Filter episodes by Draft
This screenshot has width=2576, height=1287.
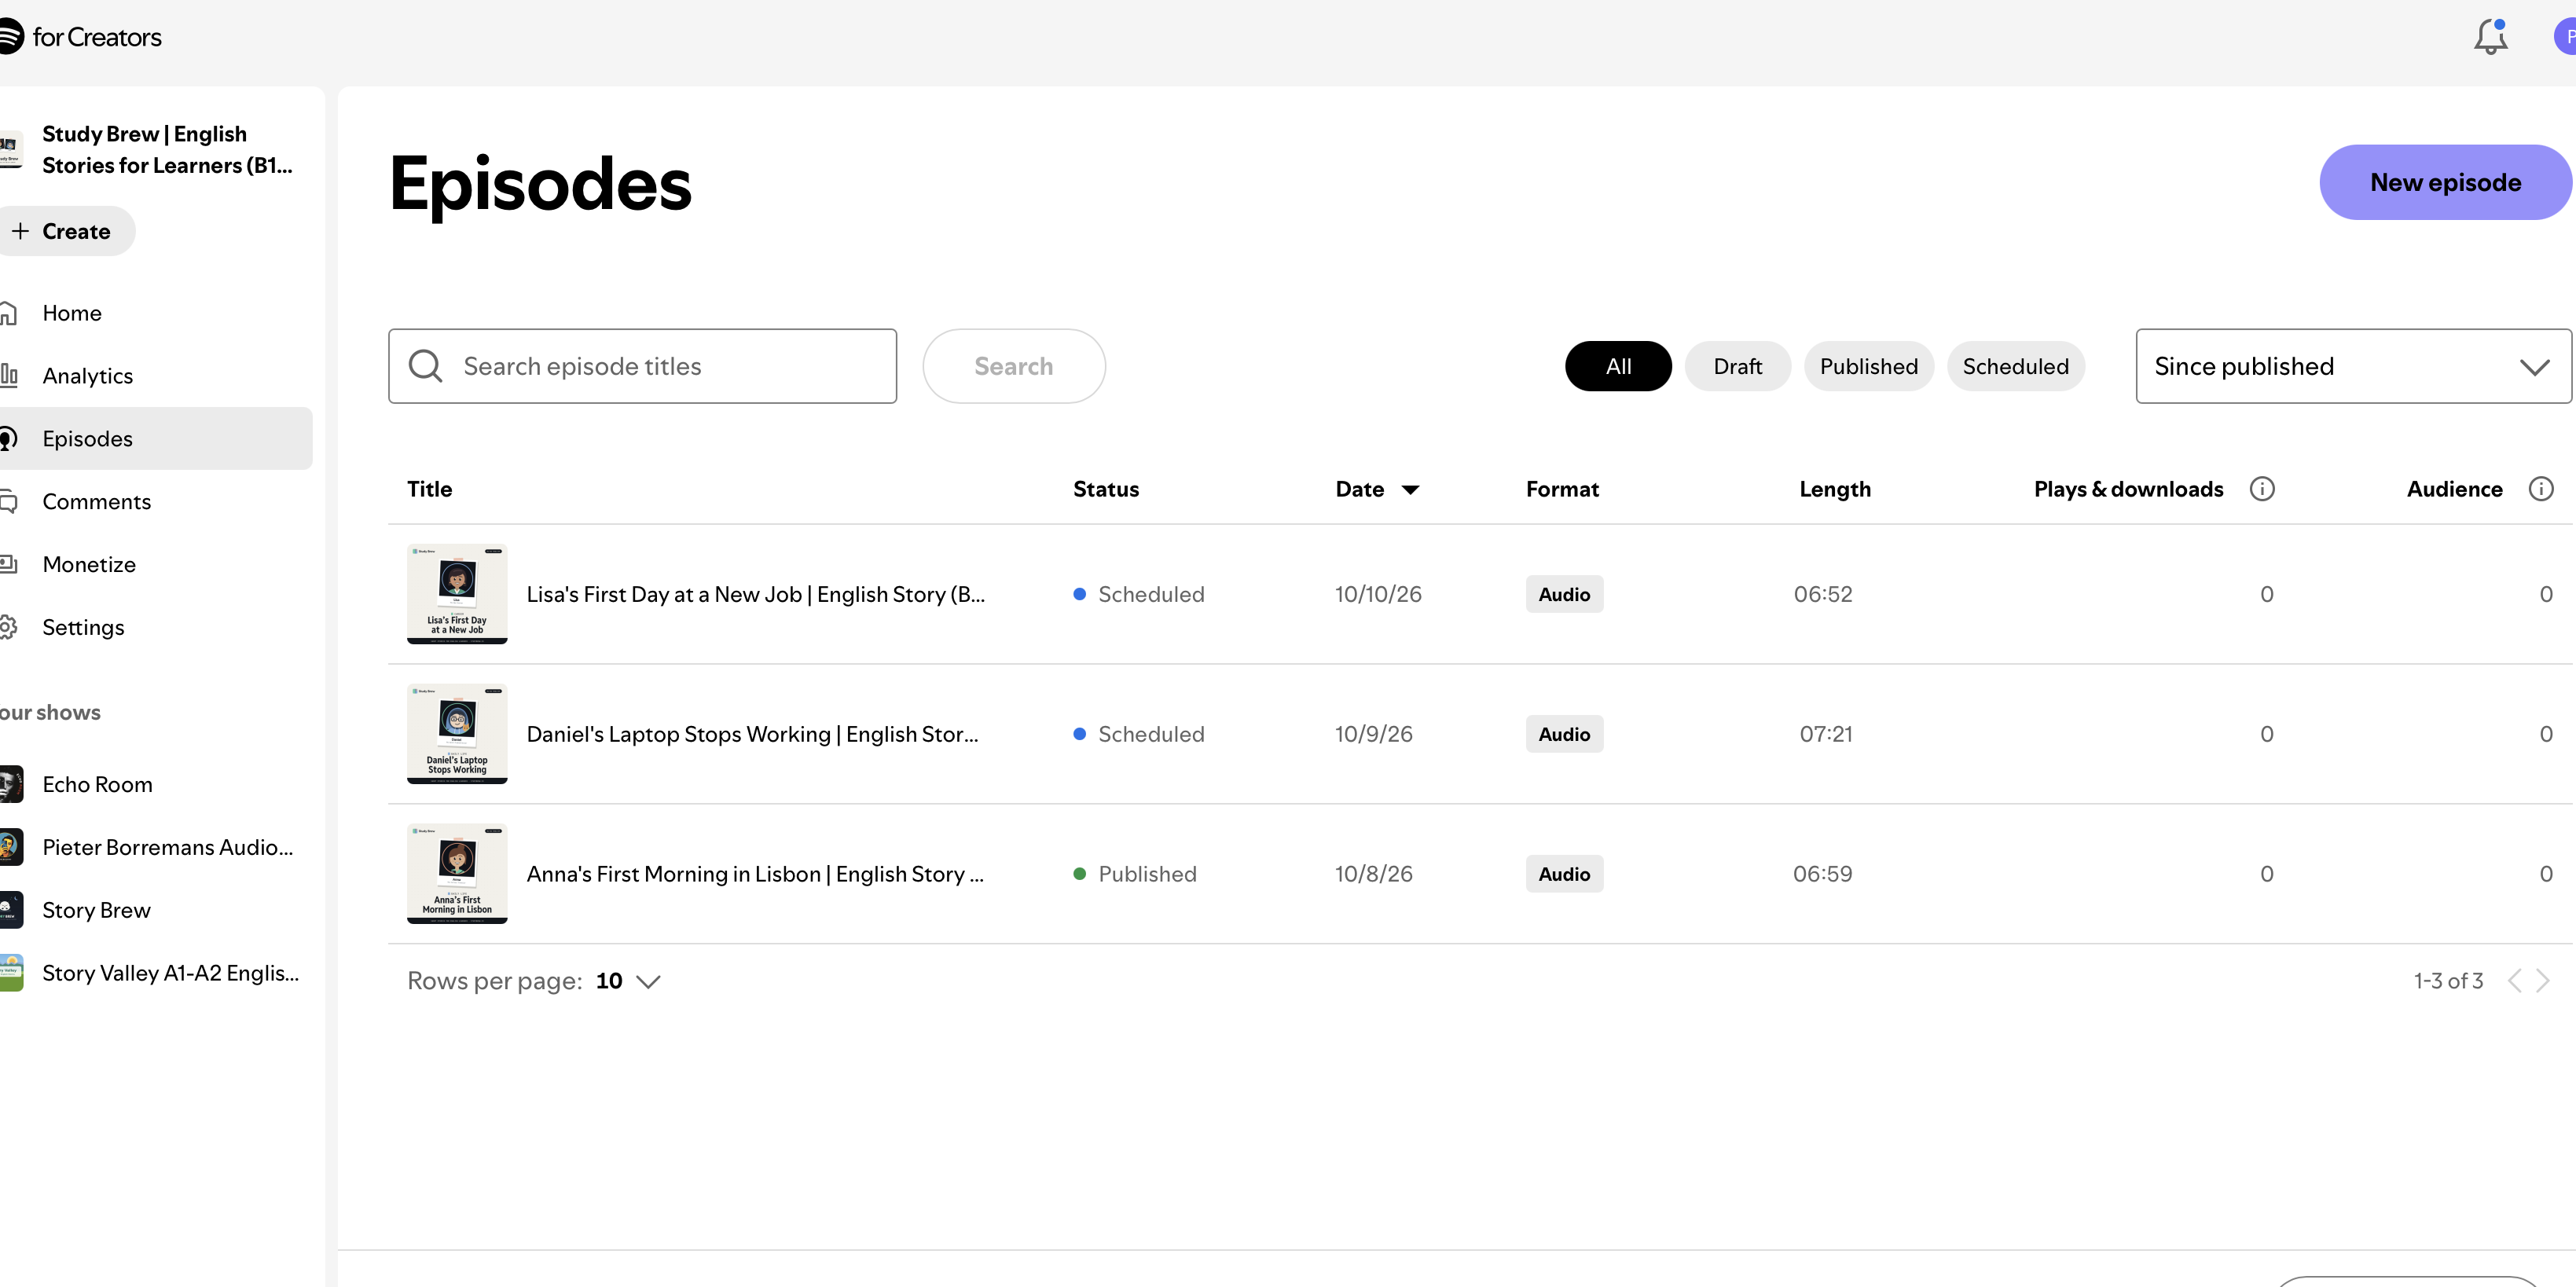coord(1737,366)
